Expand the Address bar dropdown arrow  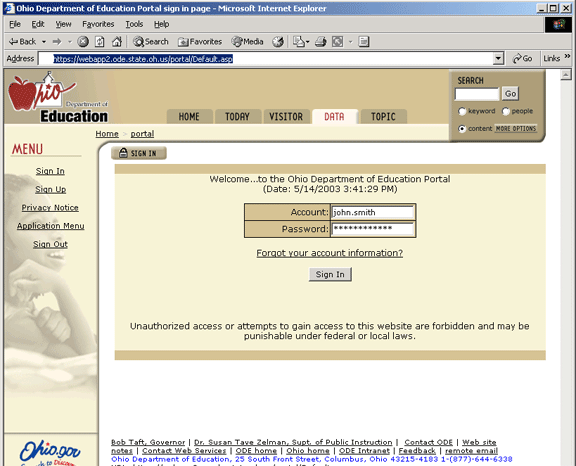498,58
